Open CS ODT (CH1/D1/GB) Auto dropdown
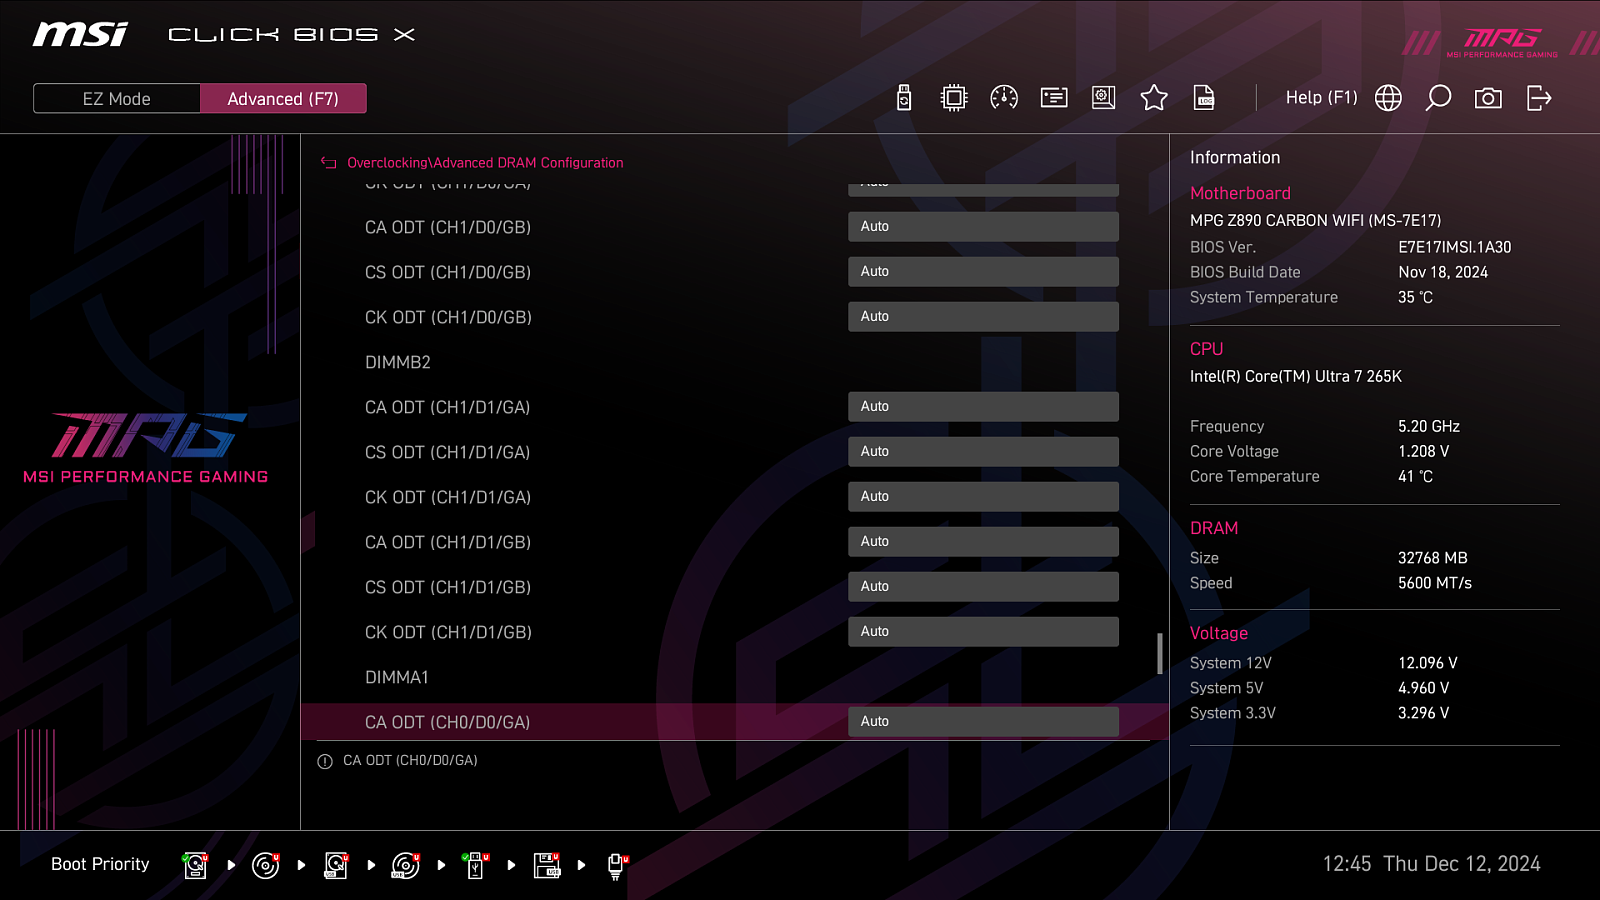Screen dimensions: 1600x900 983,587
